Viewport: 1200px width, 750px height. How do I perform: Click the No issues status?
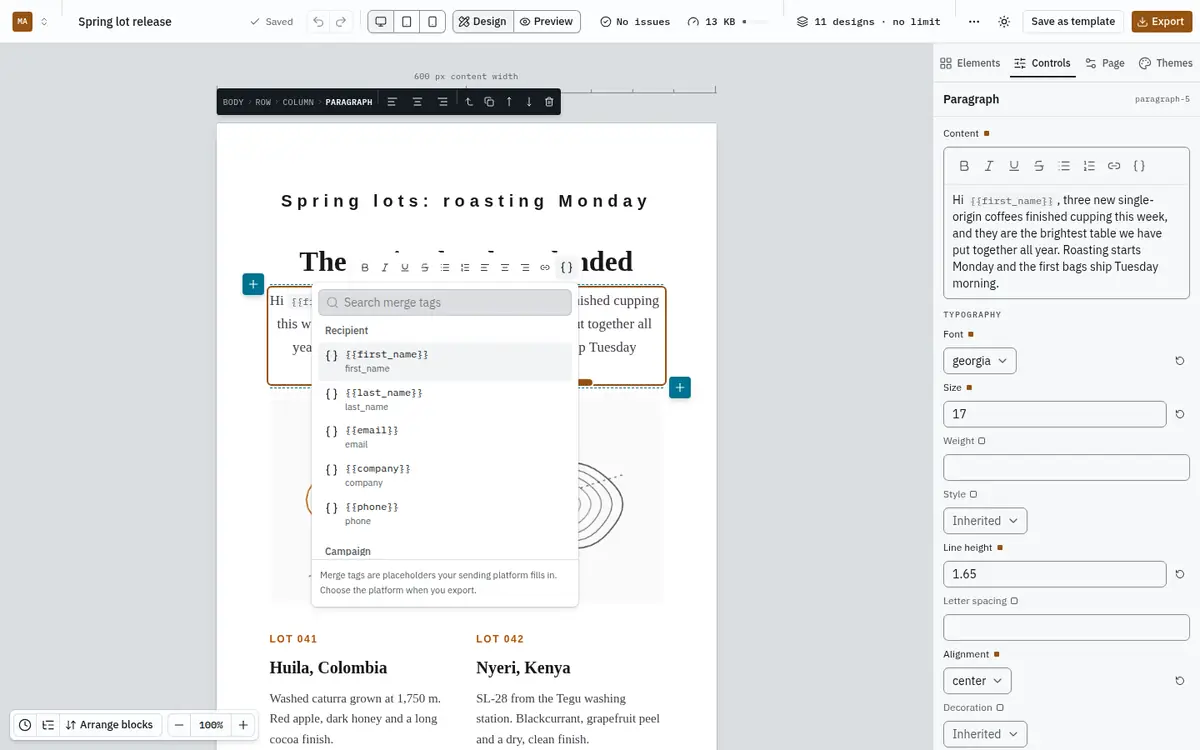(635, 21)
